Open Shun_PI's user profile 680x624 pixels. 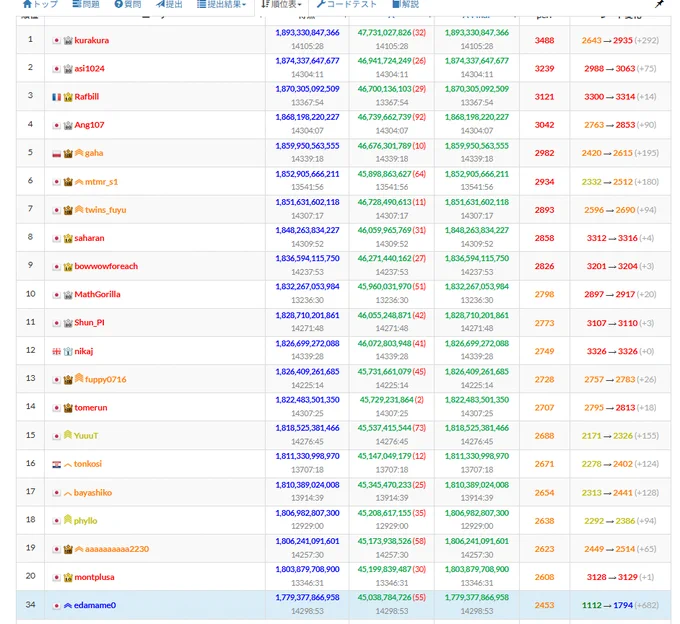click(x=89, y=323)
